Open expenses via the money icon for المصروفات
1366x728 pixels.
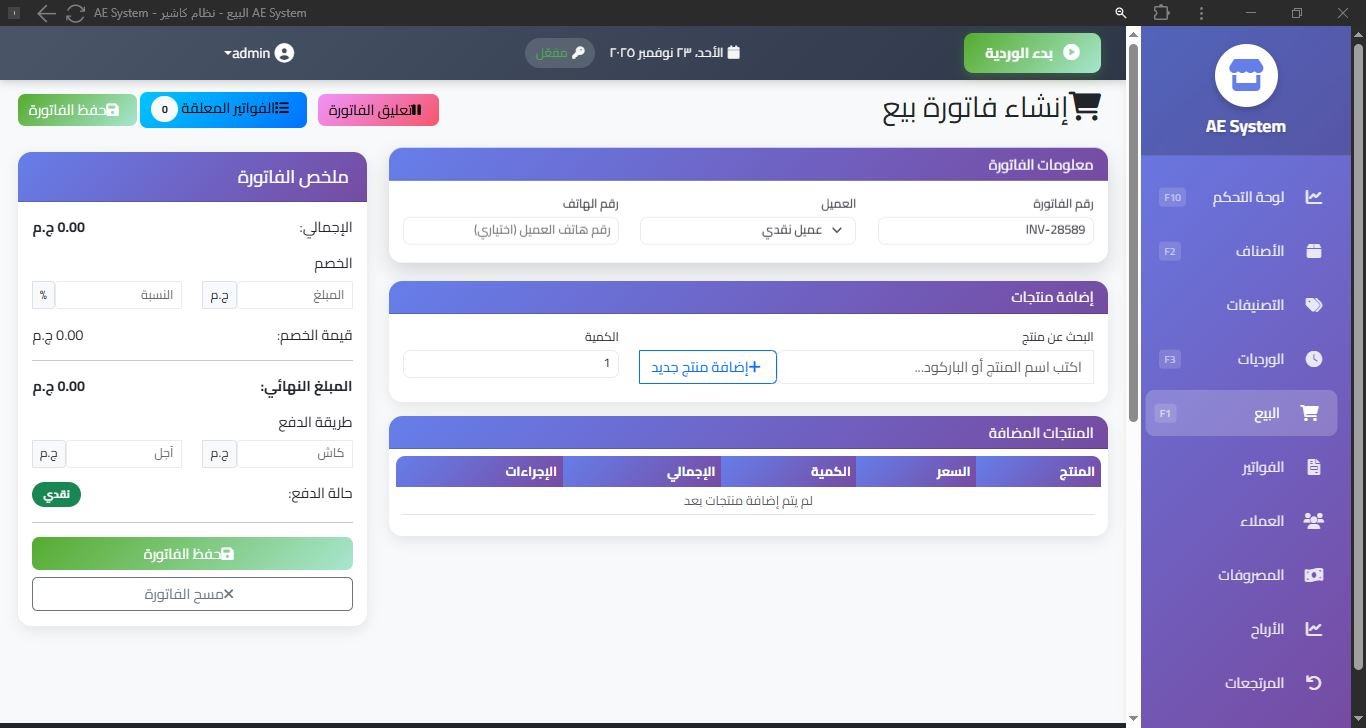(x=1313, y=574)
